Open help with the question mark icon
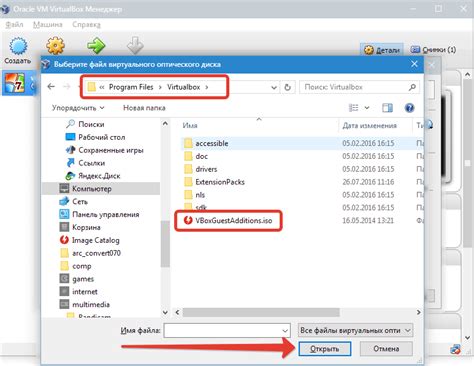Viewport: 474px width, 366px height. (409, 108)
